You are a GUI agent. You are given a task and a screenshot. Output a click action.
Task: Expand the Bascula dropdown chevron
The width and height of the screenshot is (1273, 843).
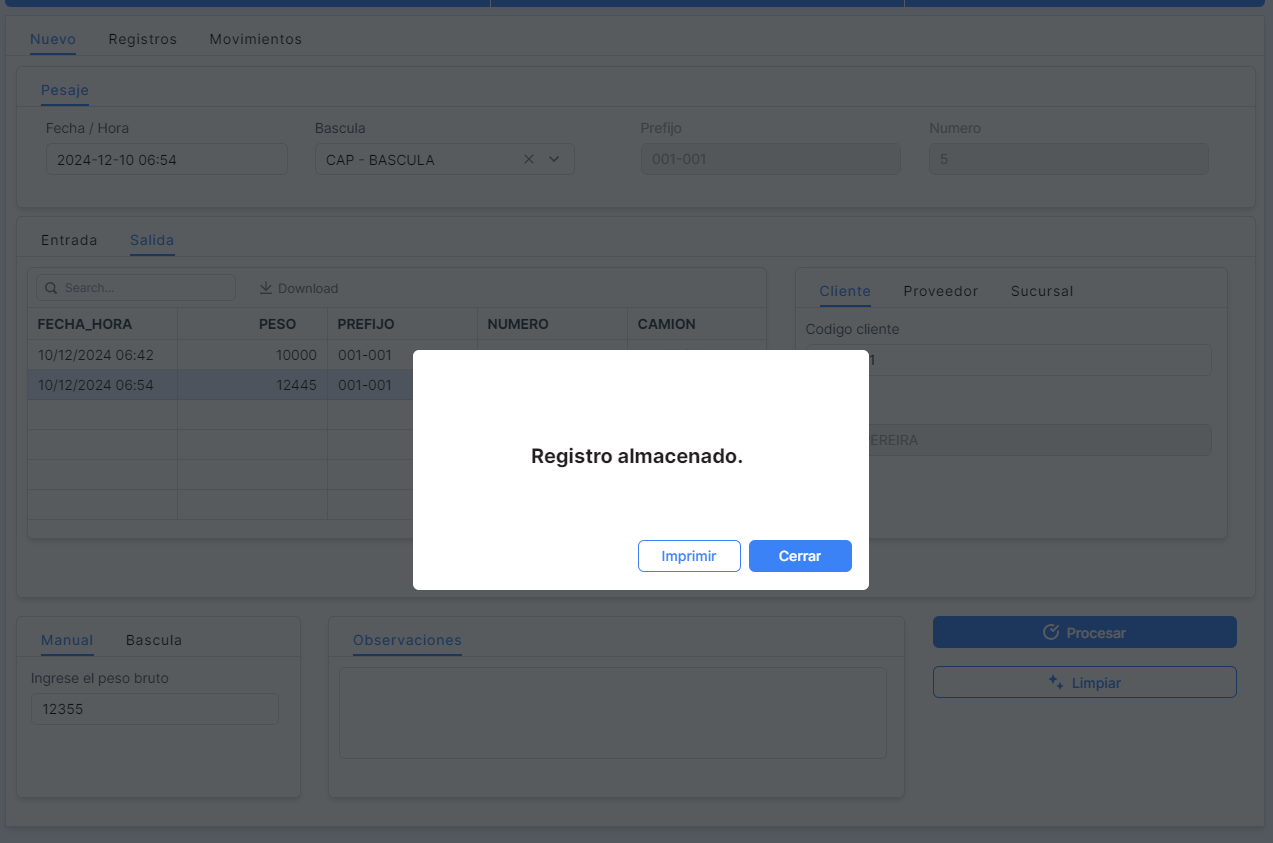pyautogui.click(x=554, y=159)
